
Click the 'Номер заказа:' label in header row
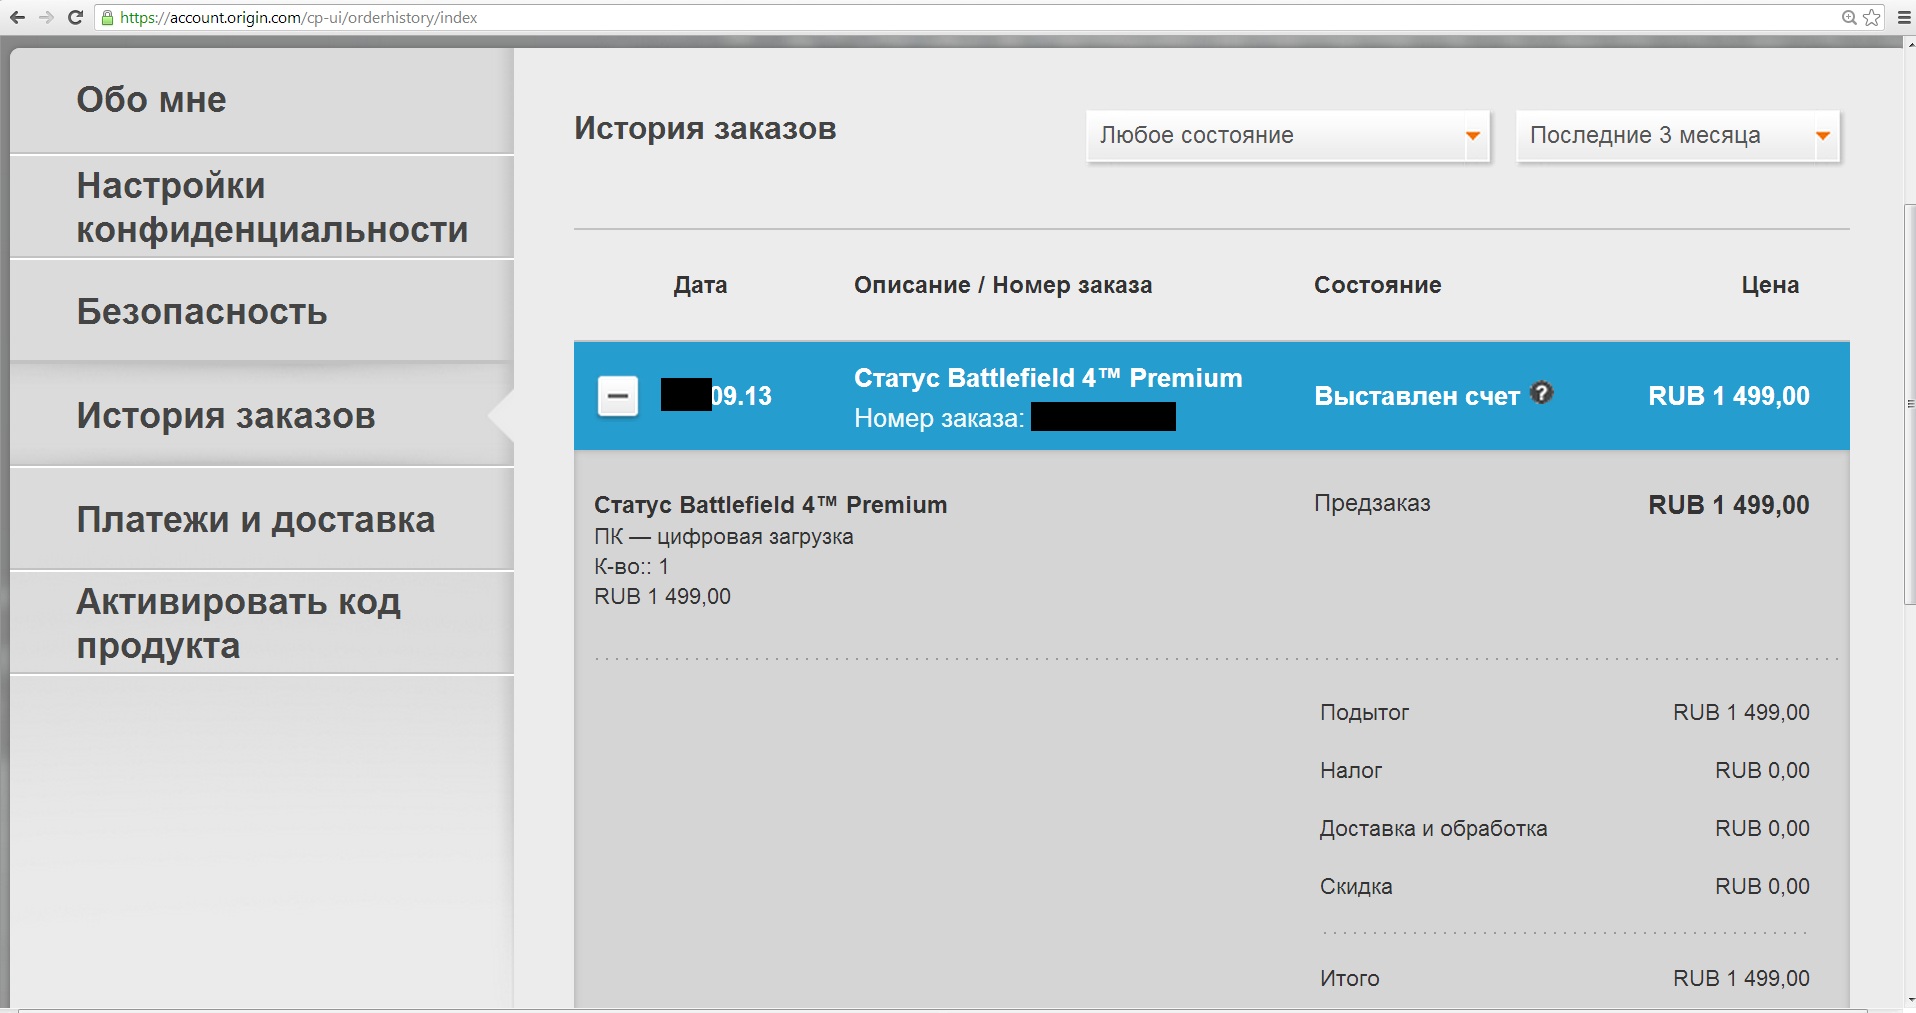click(939, 418)
